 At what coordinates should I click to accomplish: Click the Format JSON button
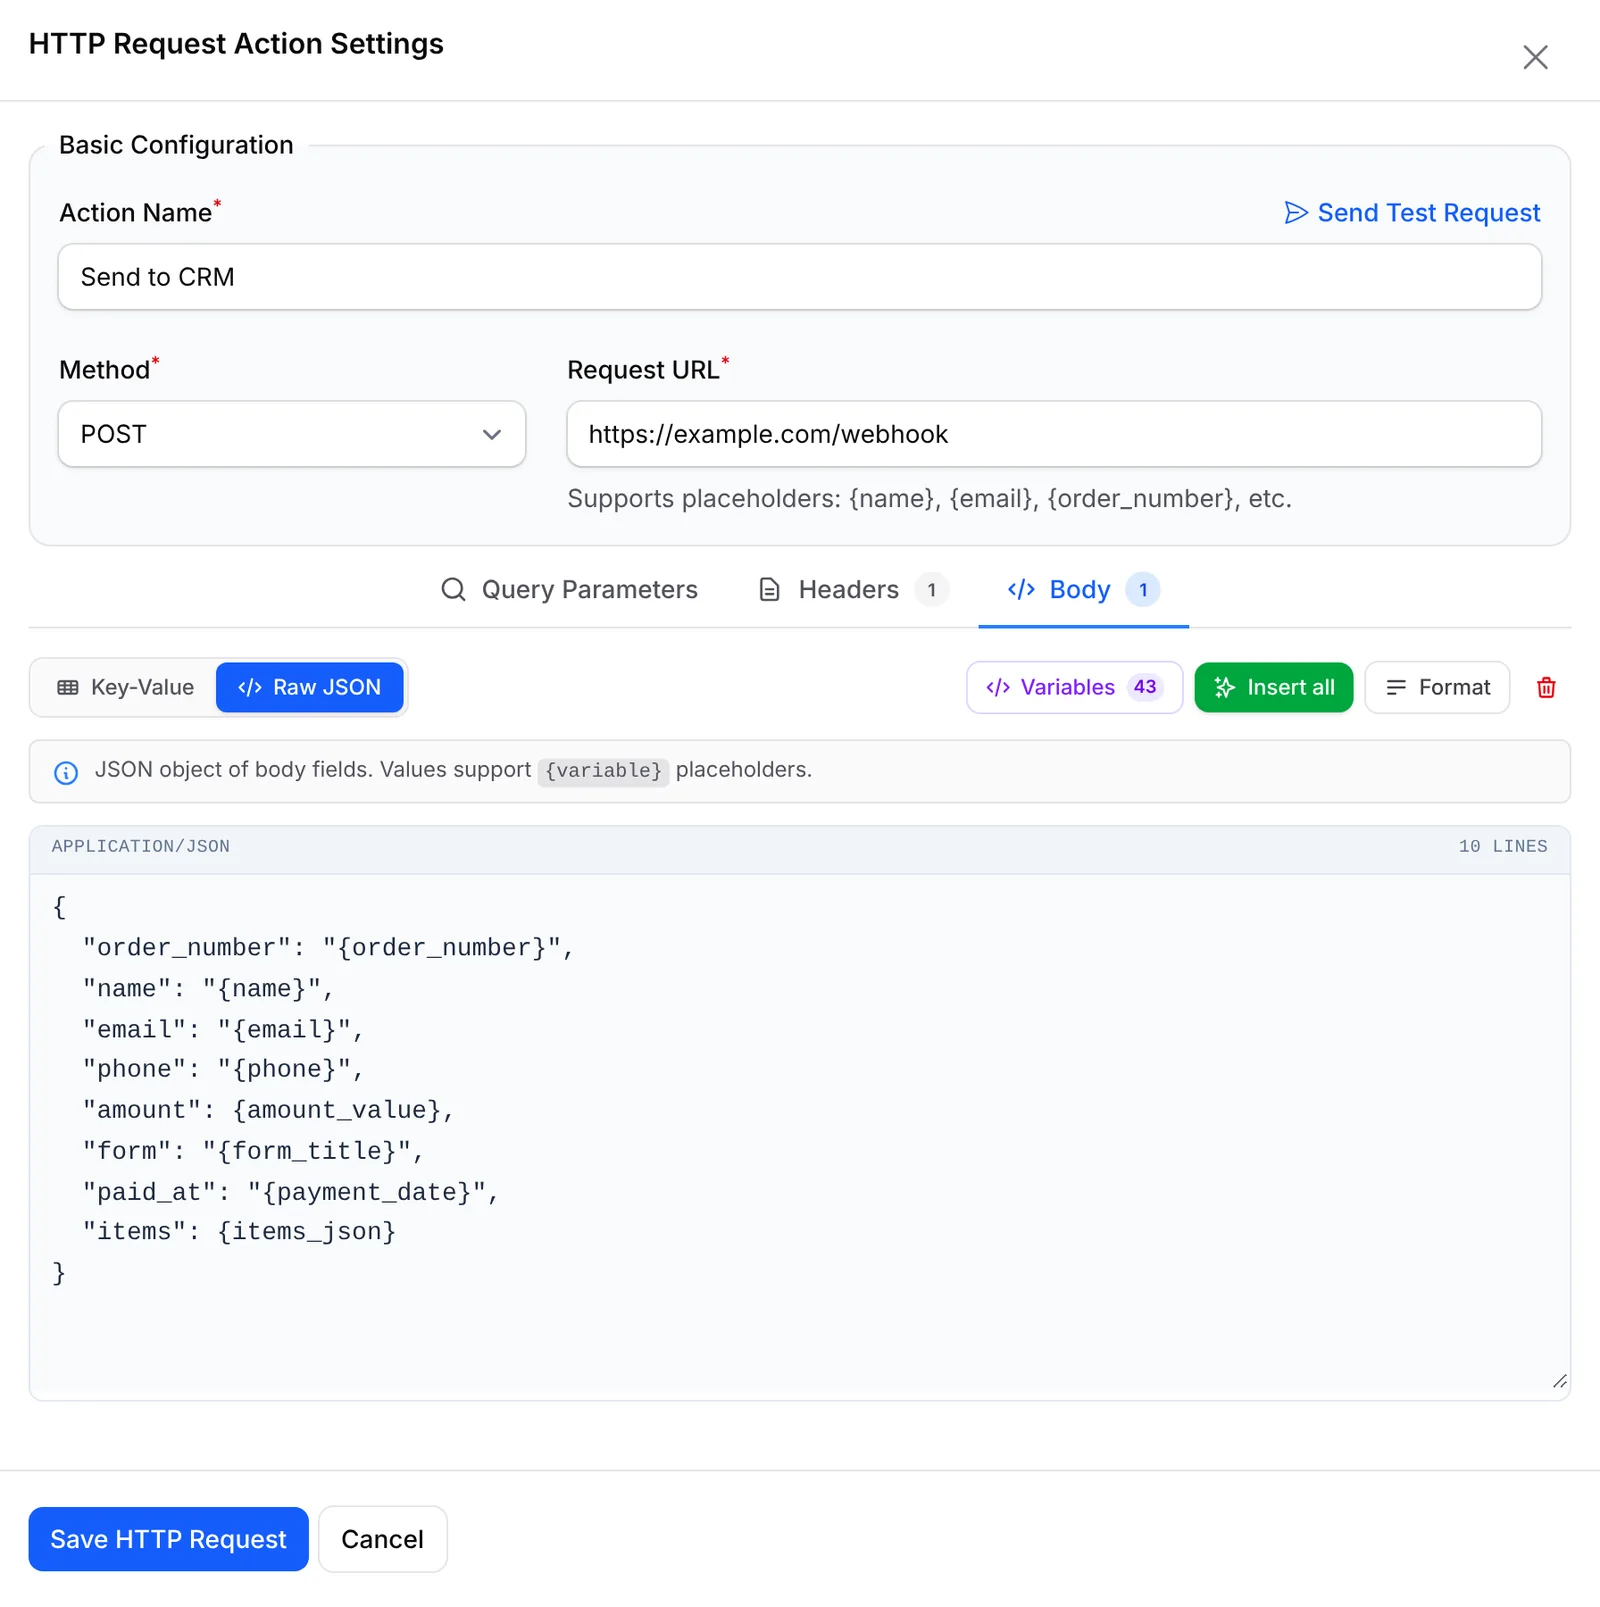(1437, 687)
